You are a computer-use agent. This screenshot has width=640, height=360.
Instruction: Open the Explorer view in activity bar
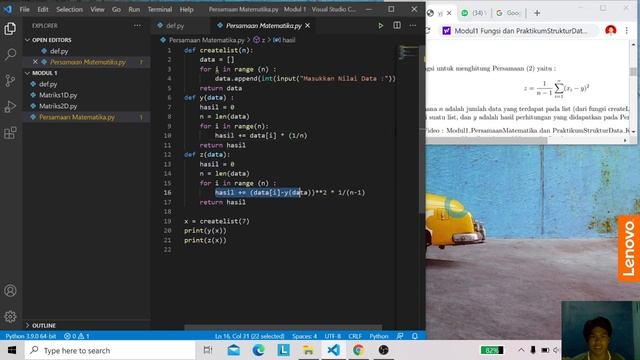click(x=10, y=29)
